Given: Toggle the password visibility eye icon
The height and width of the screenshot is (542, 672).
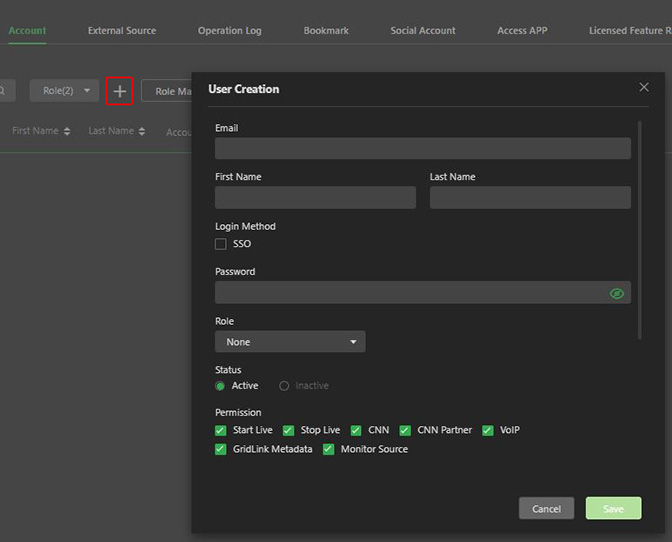Looking at the screenshot, I should (616, 293).
